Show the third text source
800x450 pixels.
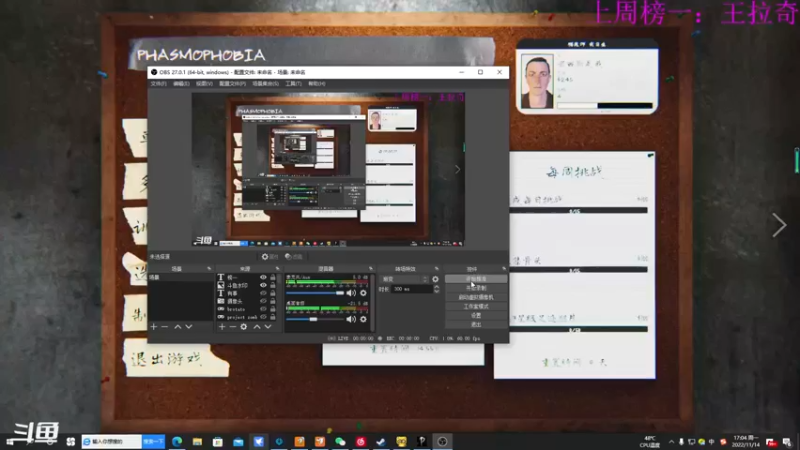click(x=263, y=293)
